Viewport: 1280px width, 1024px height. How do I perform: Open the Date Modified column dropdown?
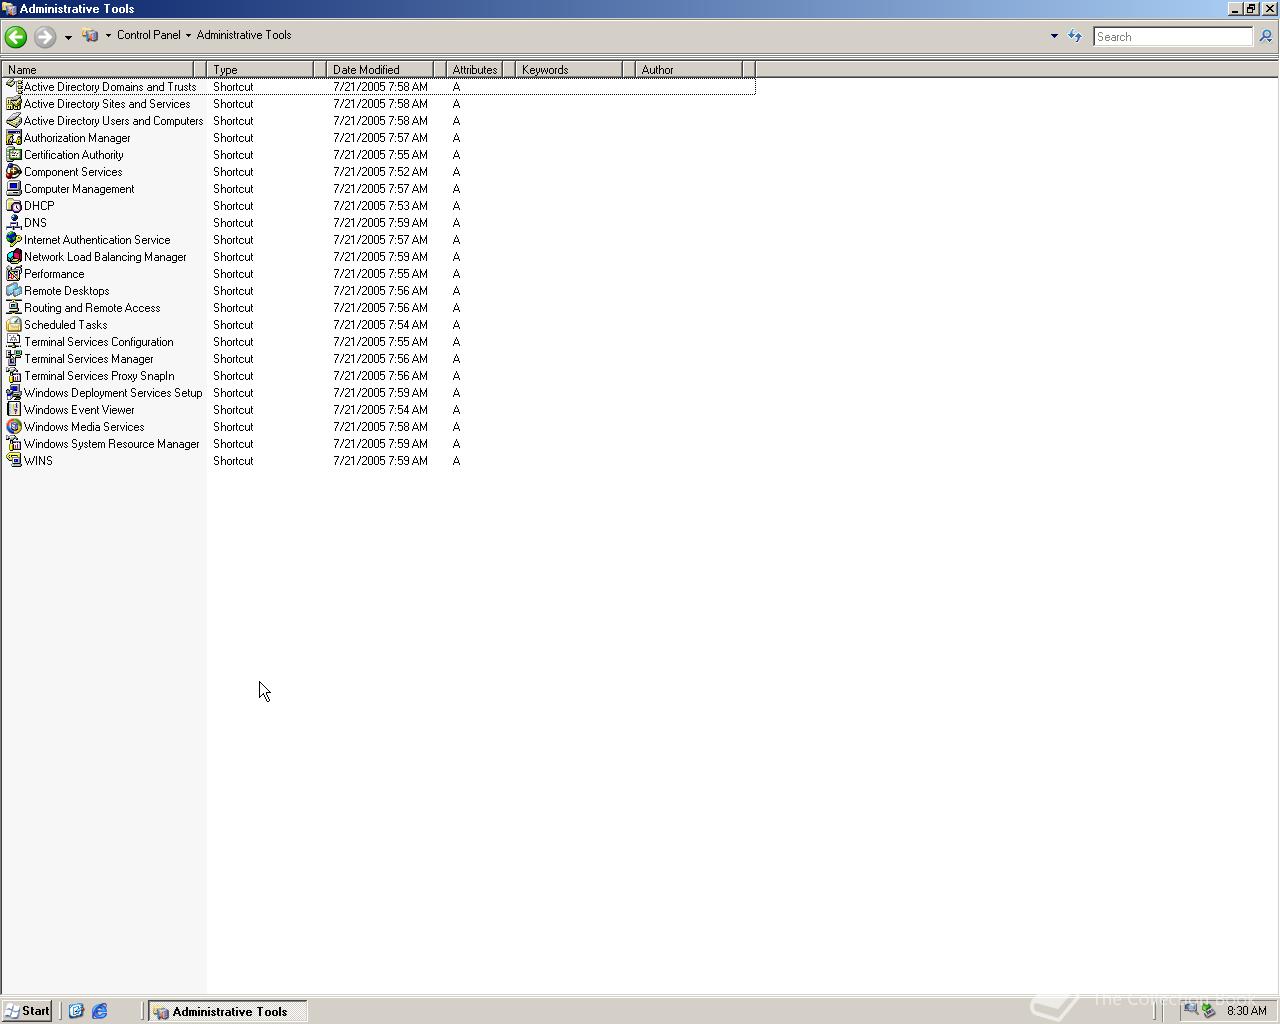(440, 69)
